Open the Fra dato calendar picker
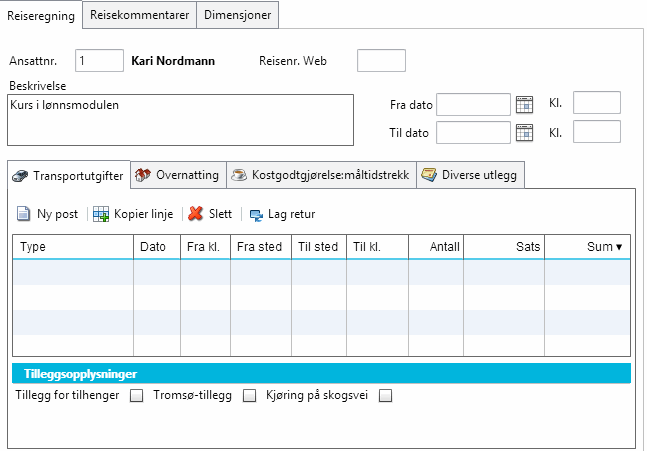This screenshot has height=451, width=647. pyautogui.click(x=524, y=104)
